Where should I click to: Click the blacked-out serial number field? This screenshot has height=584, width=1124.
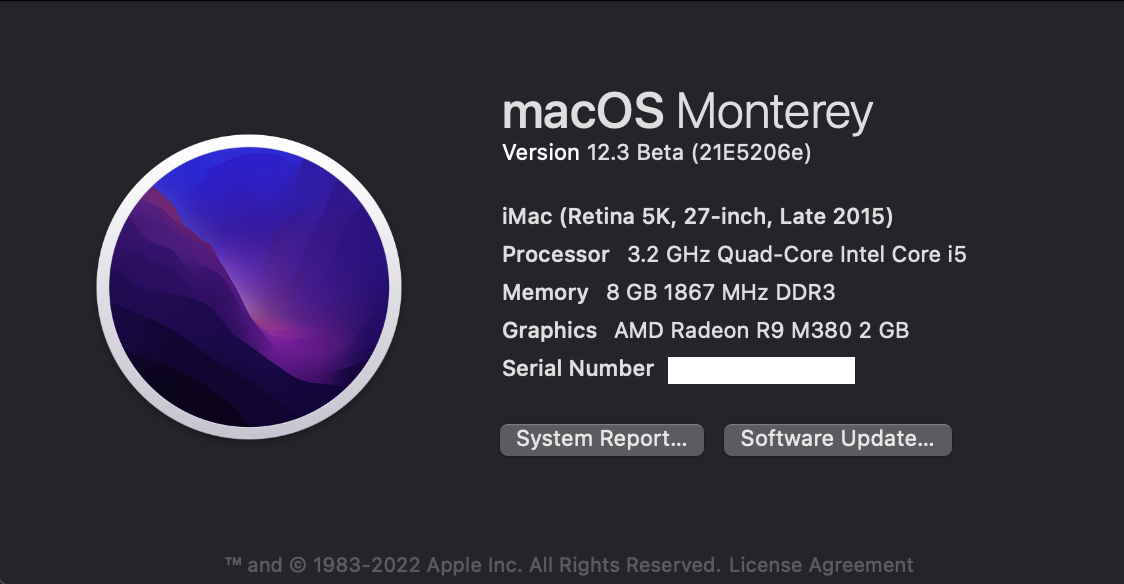761,370
